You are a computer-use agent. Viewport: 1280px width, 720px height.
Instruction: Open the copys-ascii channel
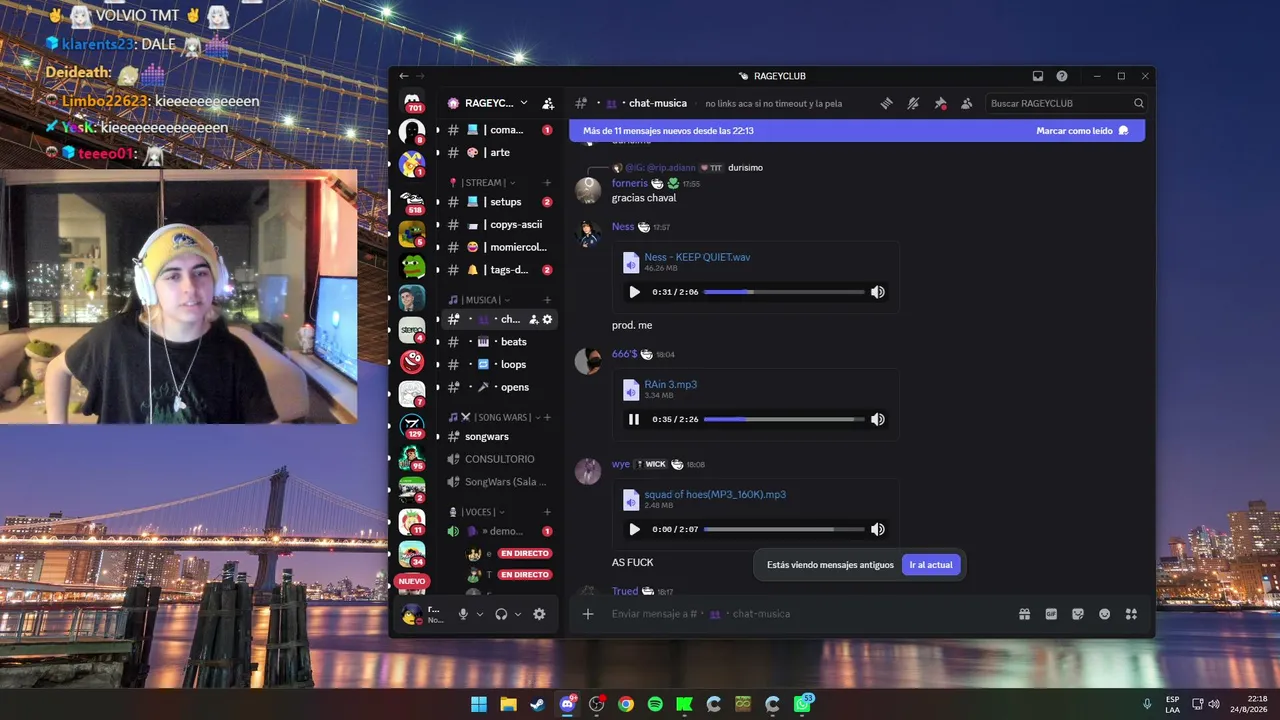click(499, 225)
